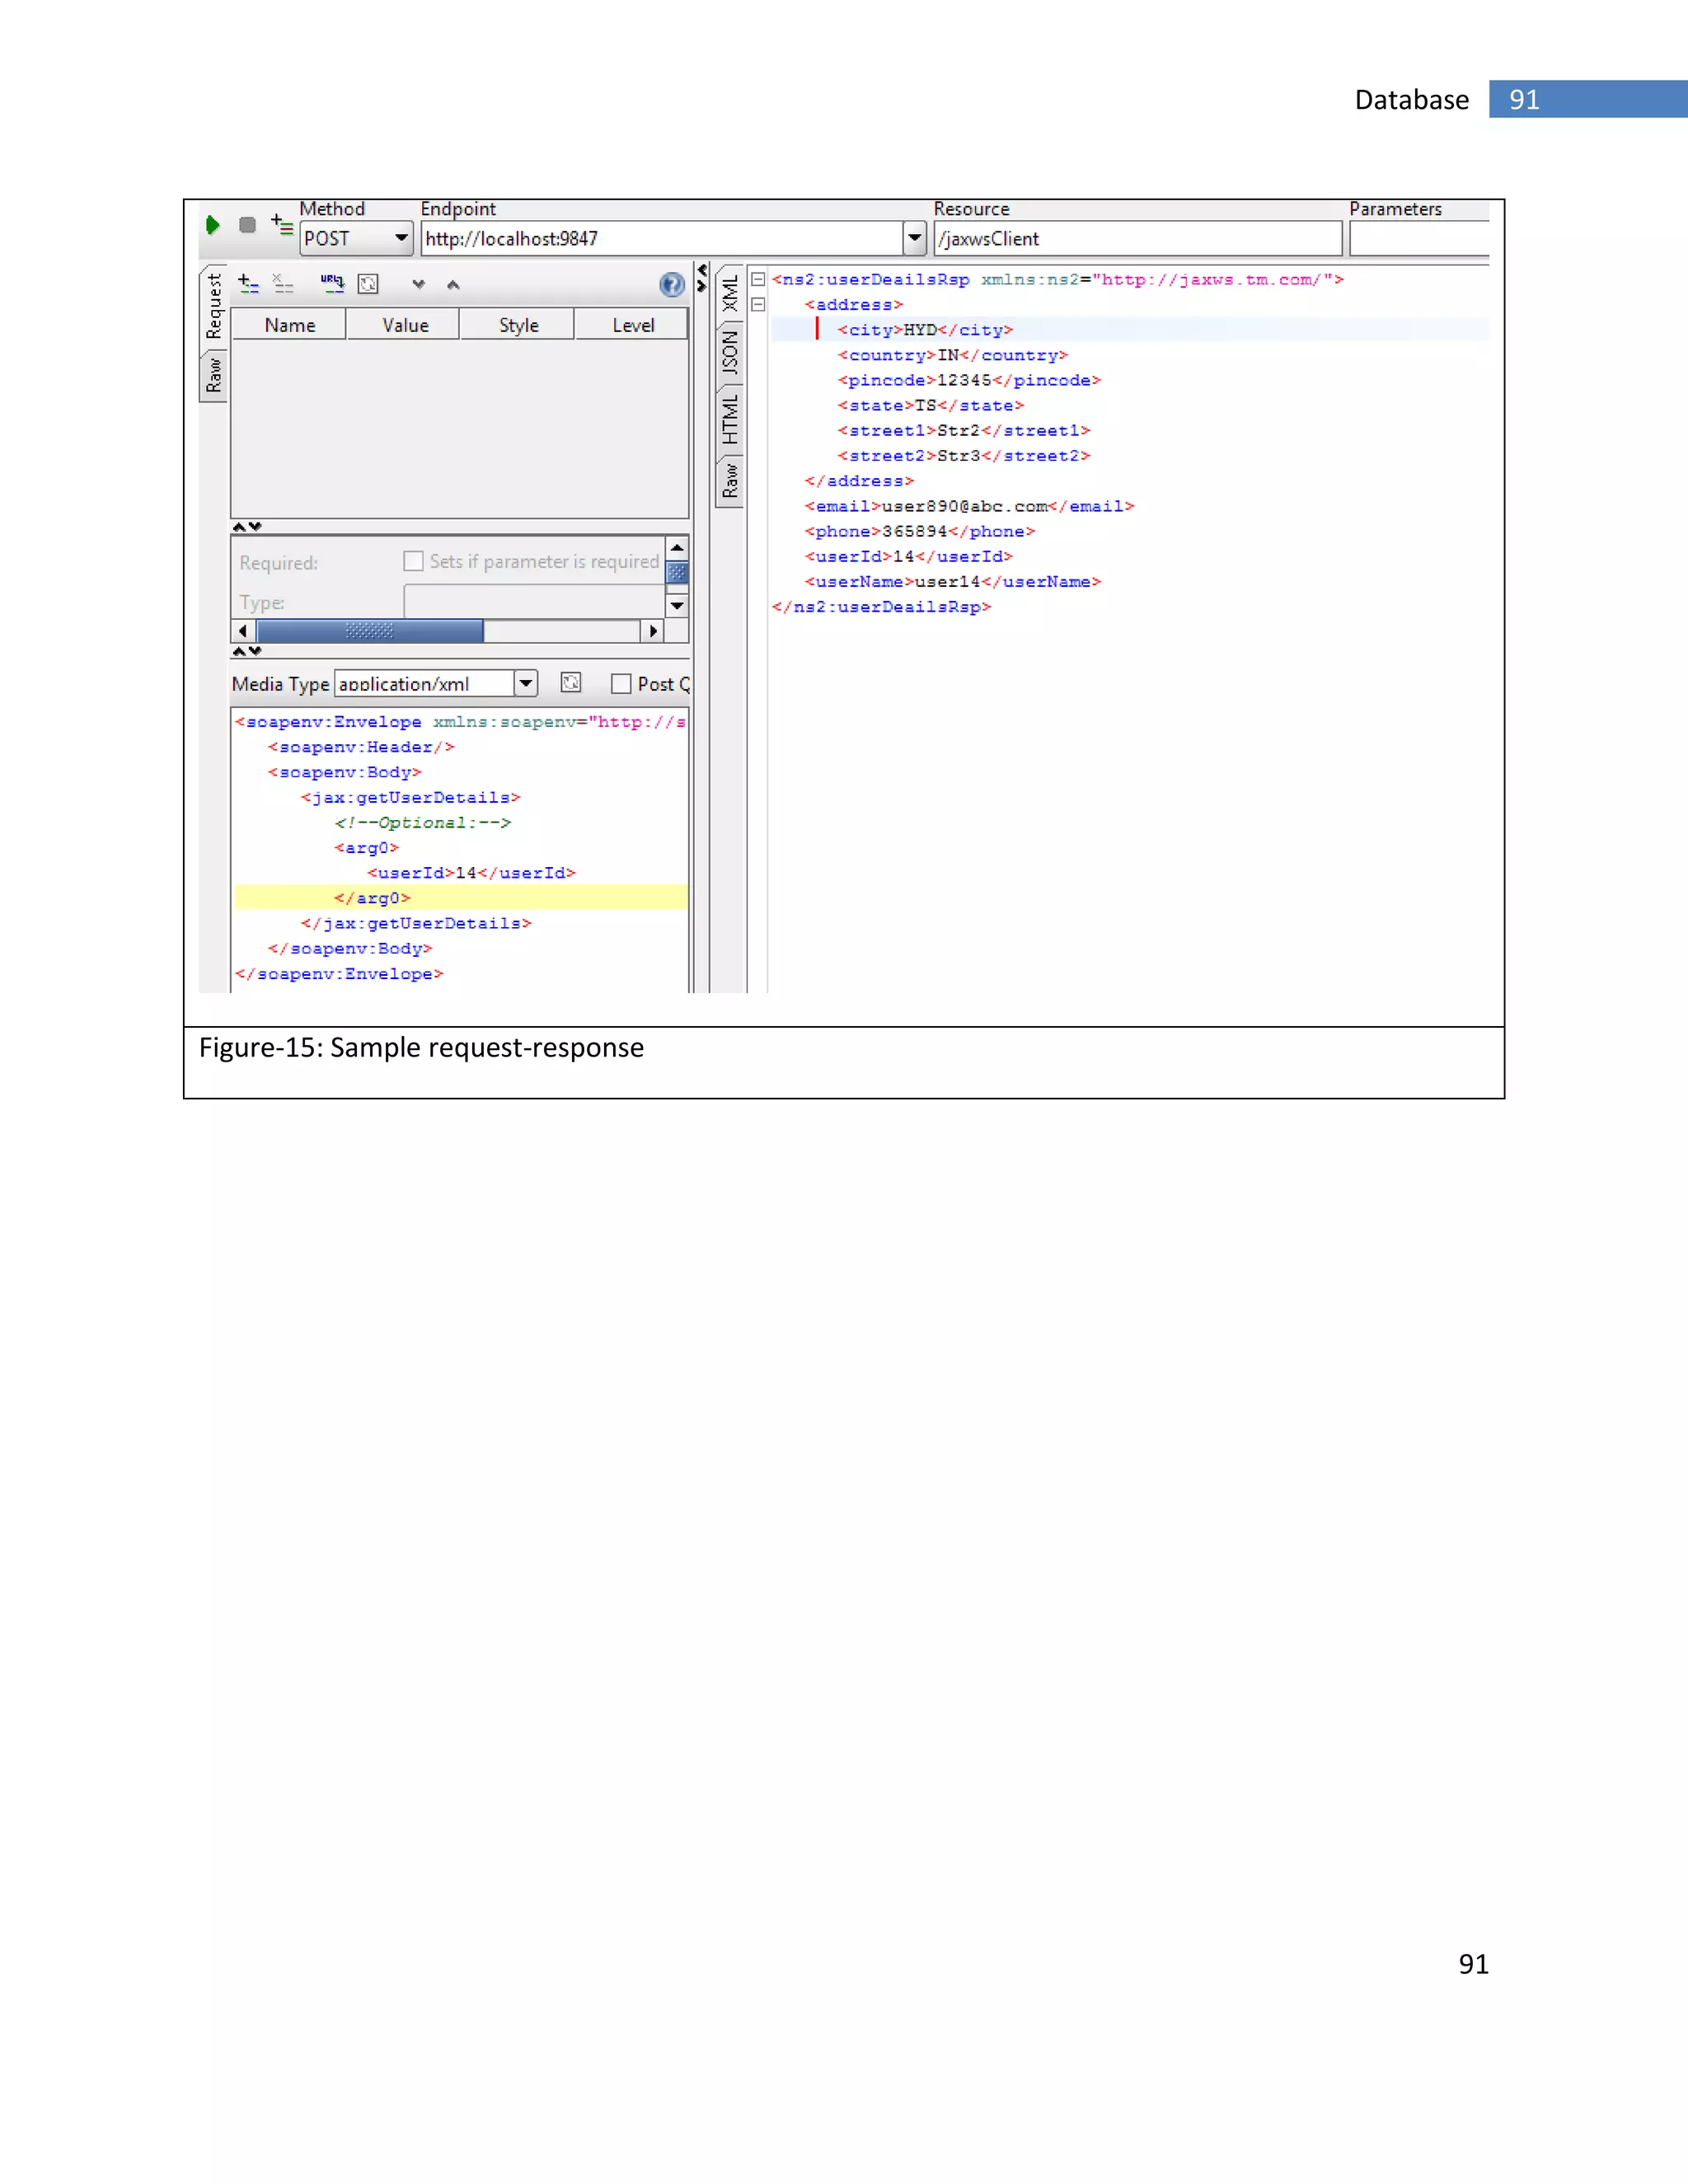The image size is (1688, 2184).
Task: Open the blue help question-mark icon
Action: 672,285
